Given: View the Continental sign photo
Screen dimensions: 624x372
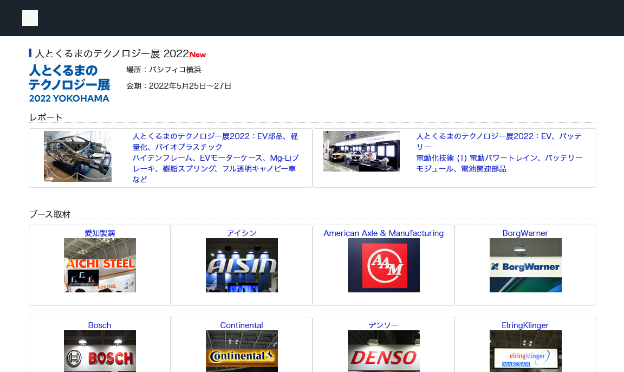Looking at the screenshot, I should (x=242, y=351).
